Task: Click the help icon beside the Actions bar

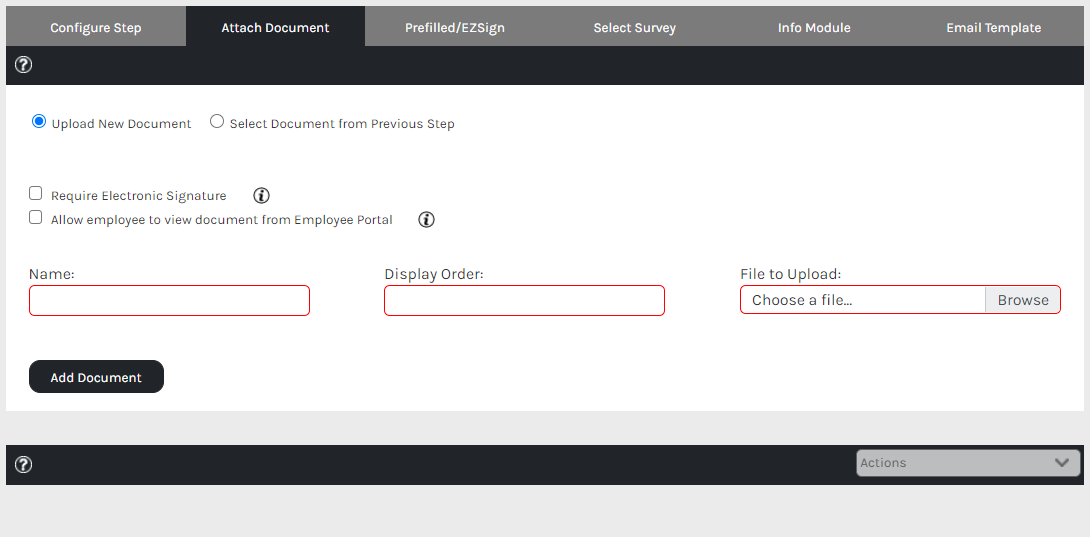Action: pyautogui.click(x=24, y=464)
